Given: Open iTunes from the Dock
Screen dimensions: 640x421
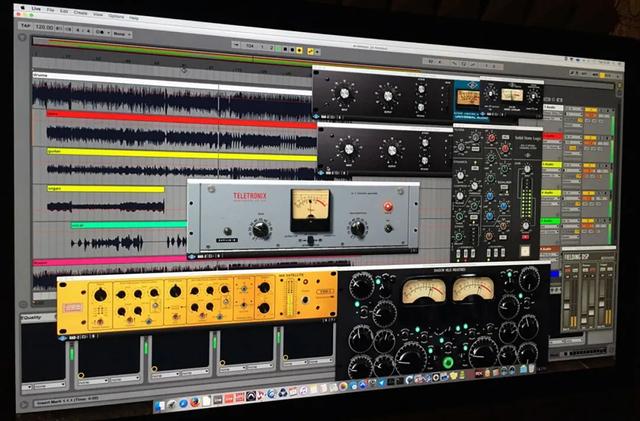Looking at the screenshot, I should pos(303,391).
